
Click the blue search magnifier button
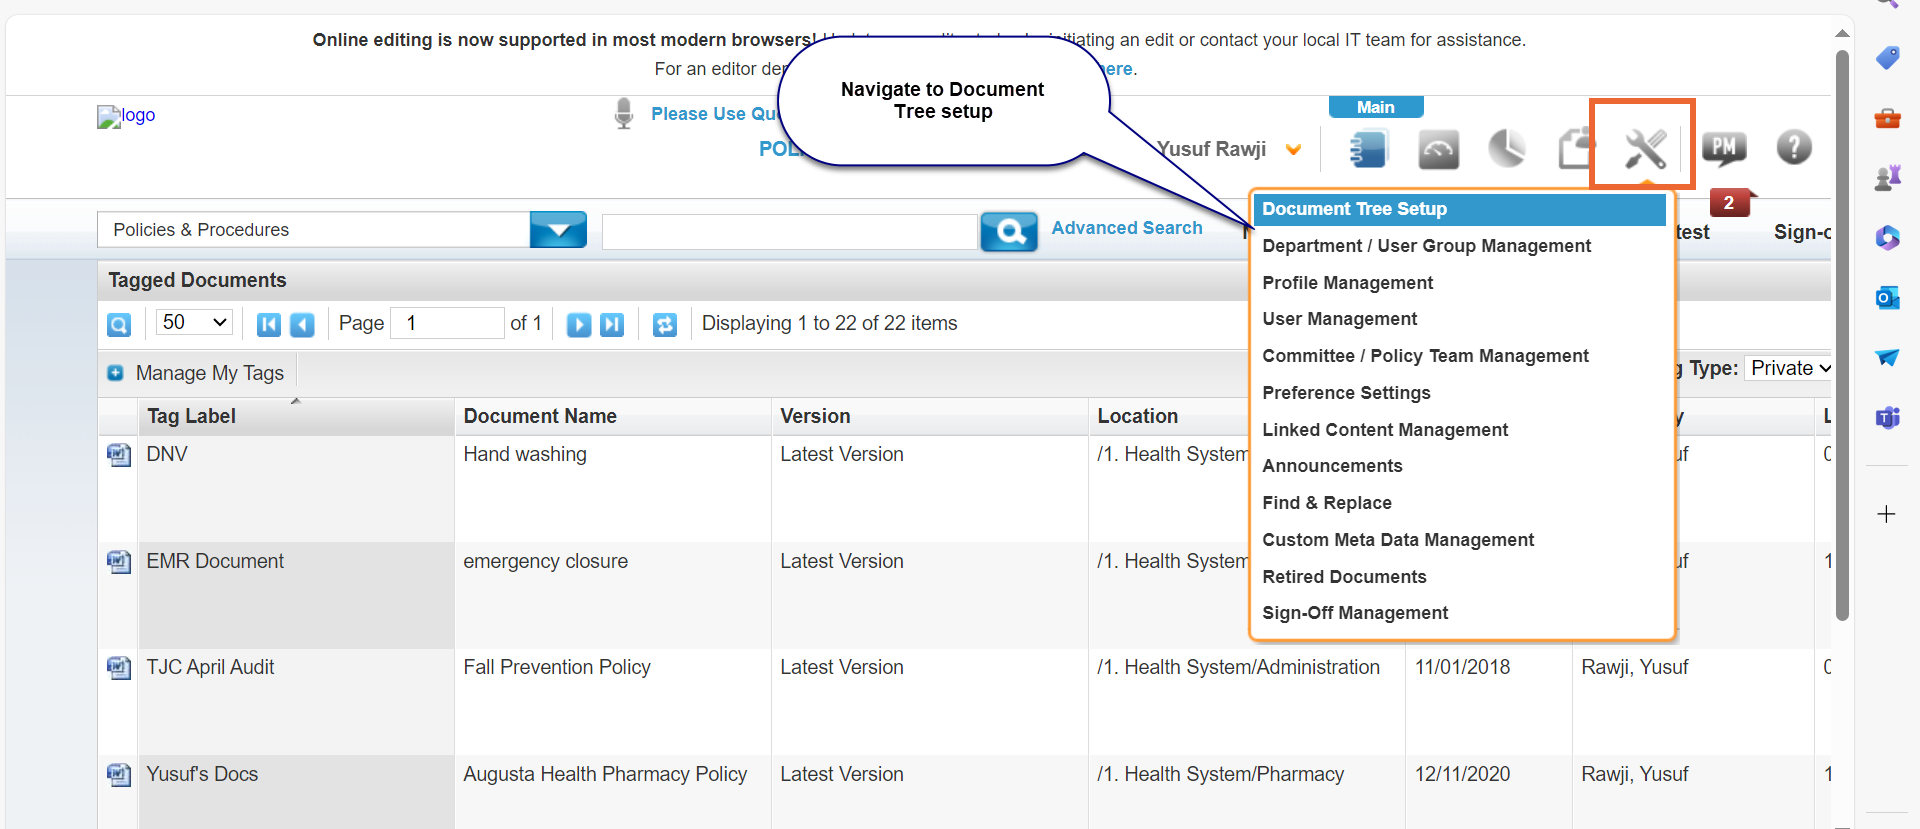[1009, 231]
